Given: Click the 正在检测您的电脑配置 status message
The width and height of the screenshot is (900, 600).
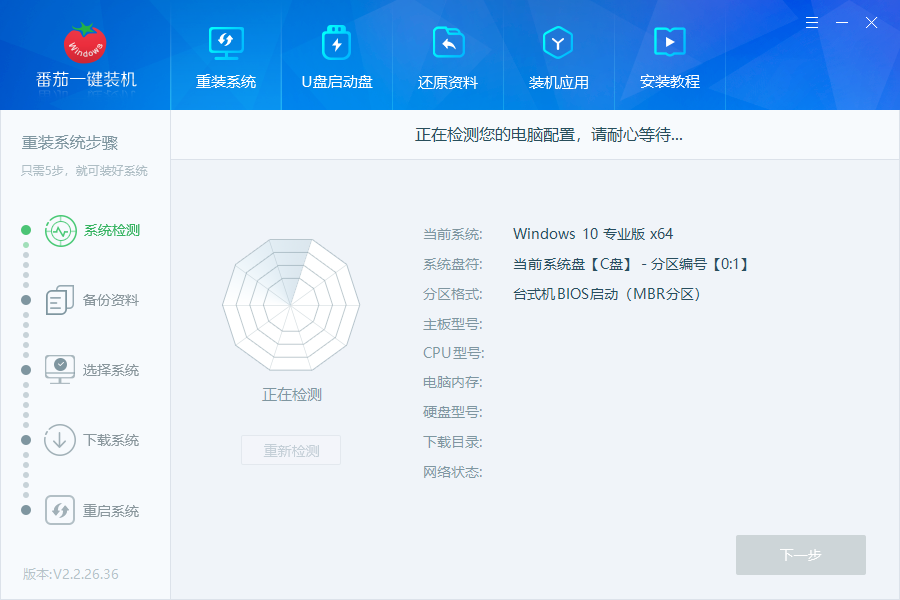Looking at the screenshot, I should (549, 135).
